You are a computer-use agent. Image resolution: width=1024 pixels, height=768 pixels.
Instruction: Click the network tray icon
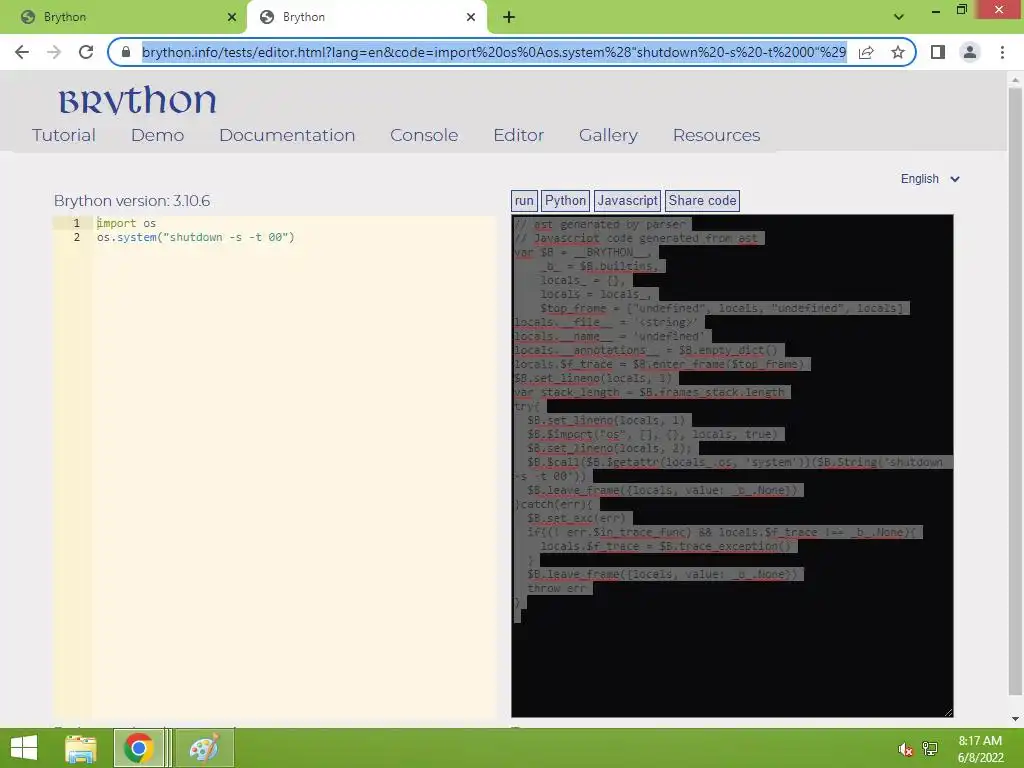[x=930, y=749]
